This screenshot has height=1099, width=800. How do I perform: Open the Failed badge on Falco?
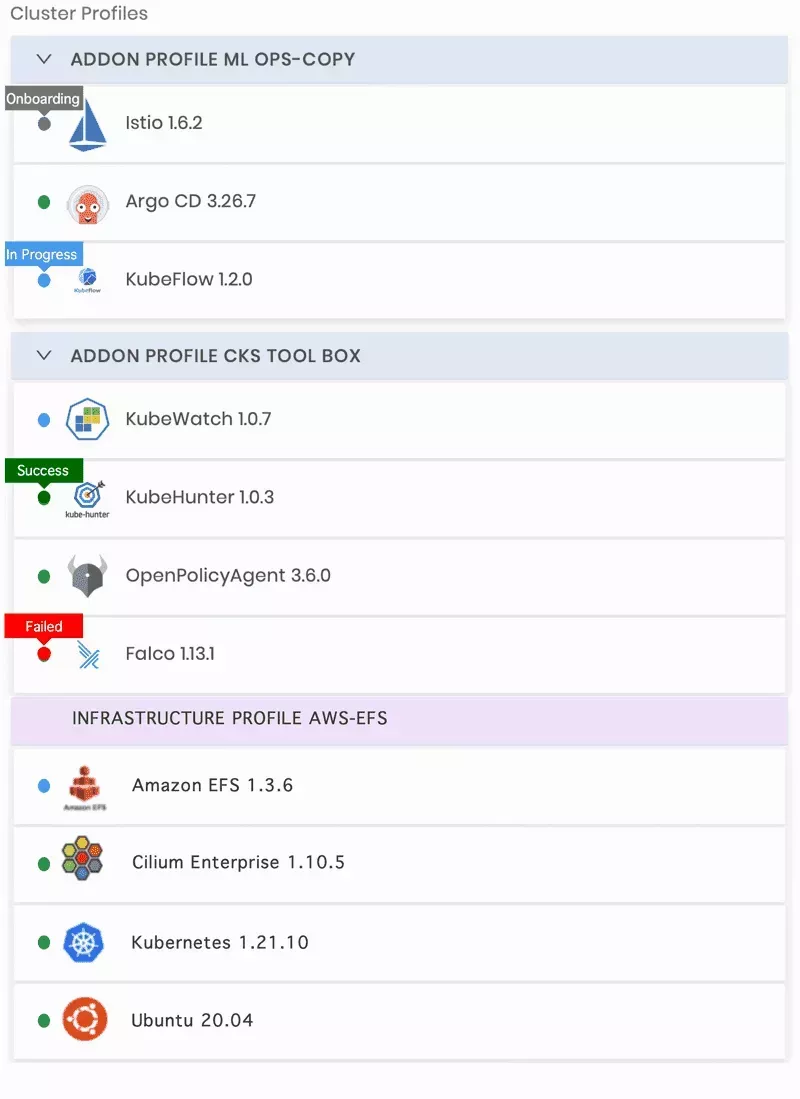pyautogui.click(x=44, y=626)
